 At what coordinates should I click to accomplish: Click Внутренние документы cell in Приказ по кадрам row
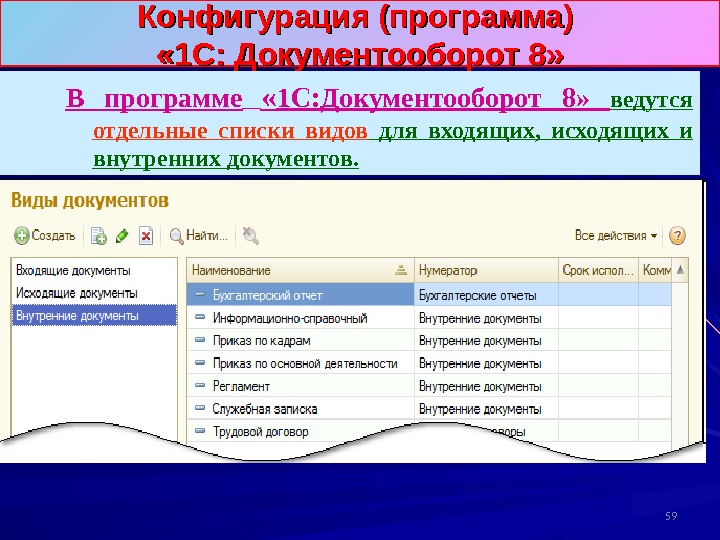486,340
